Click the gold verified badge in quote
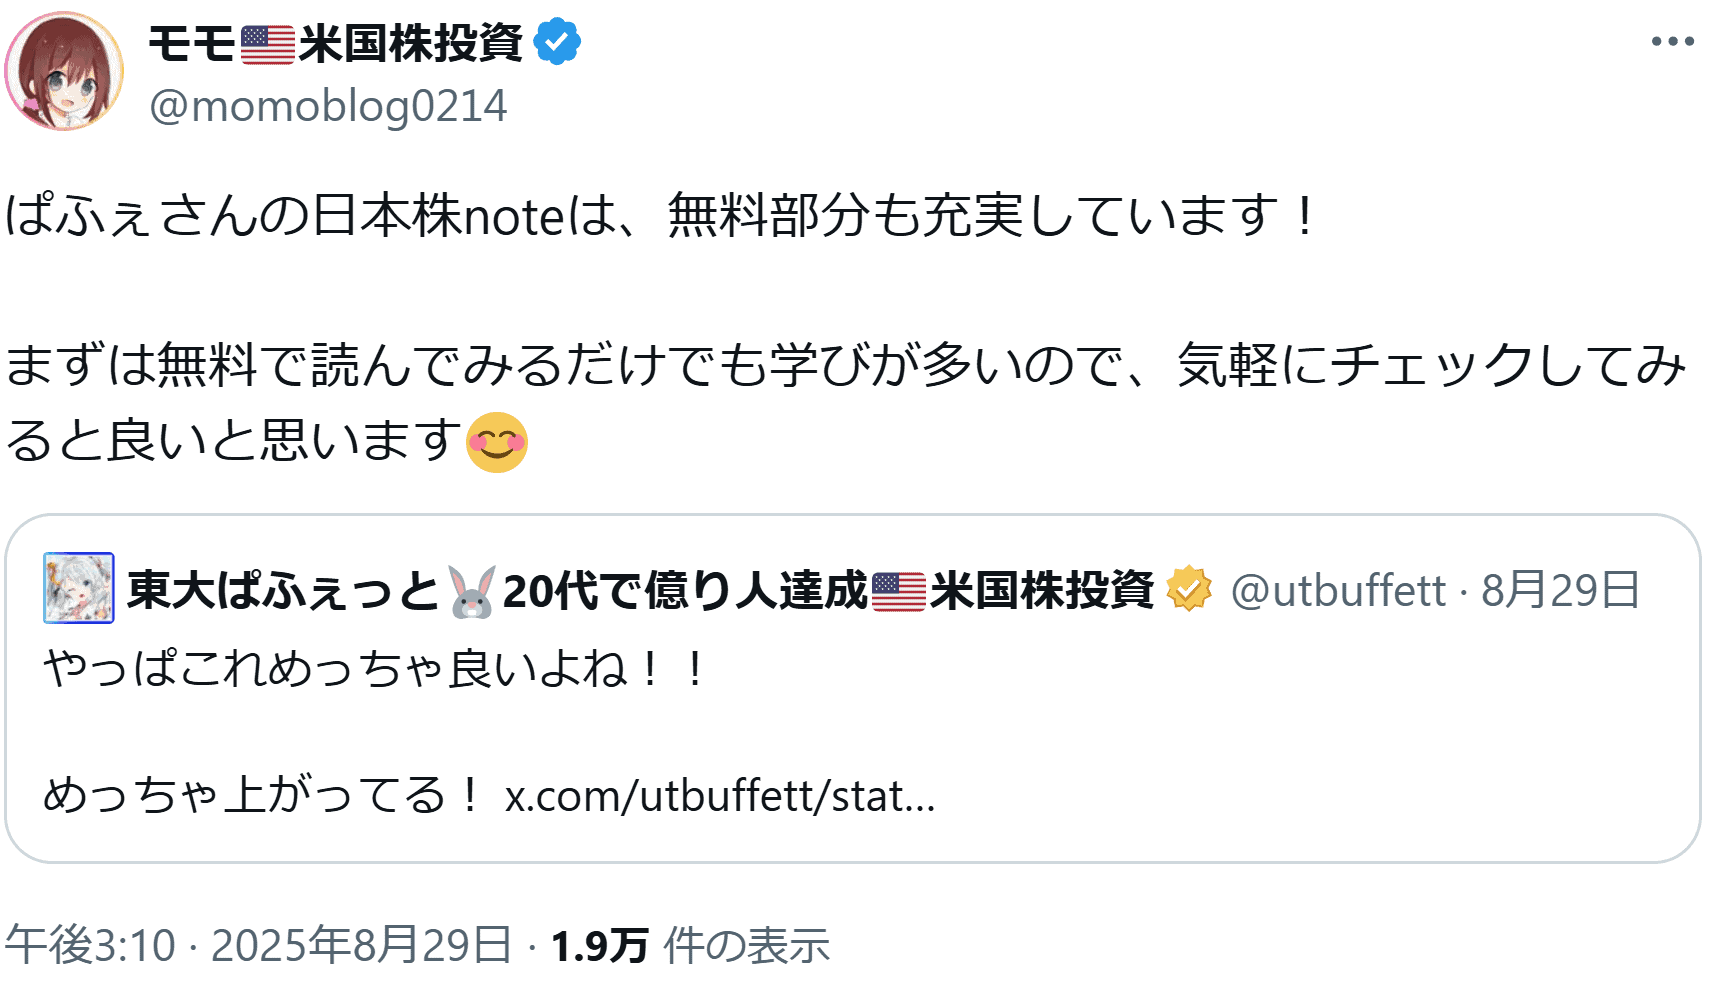The width and height of the screenshot is (1720, 1005). (1188, 589)
